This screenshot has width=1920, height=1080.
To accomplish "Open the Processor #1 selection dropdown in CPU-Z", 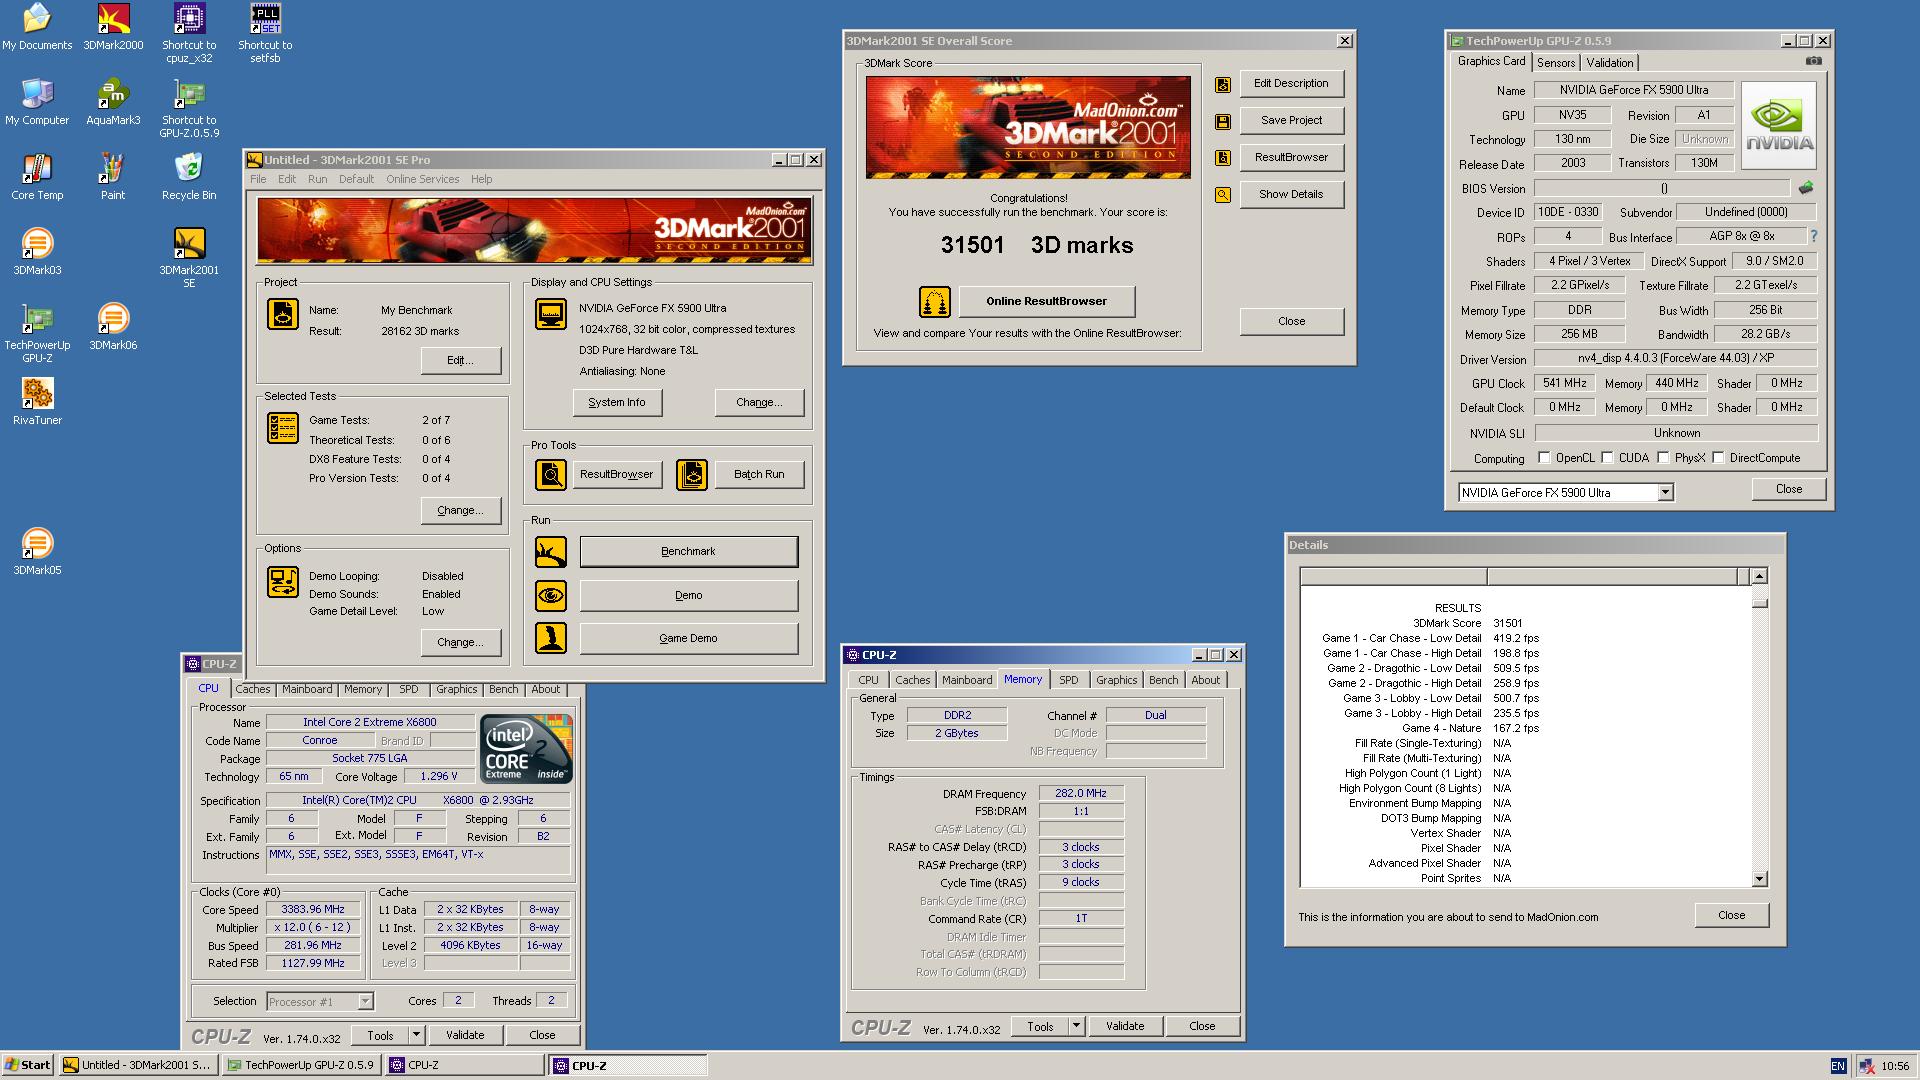I will coord(365,1001).
